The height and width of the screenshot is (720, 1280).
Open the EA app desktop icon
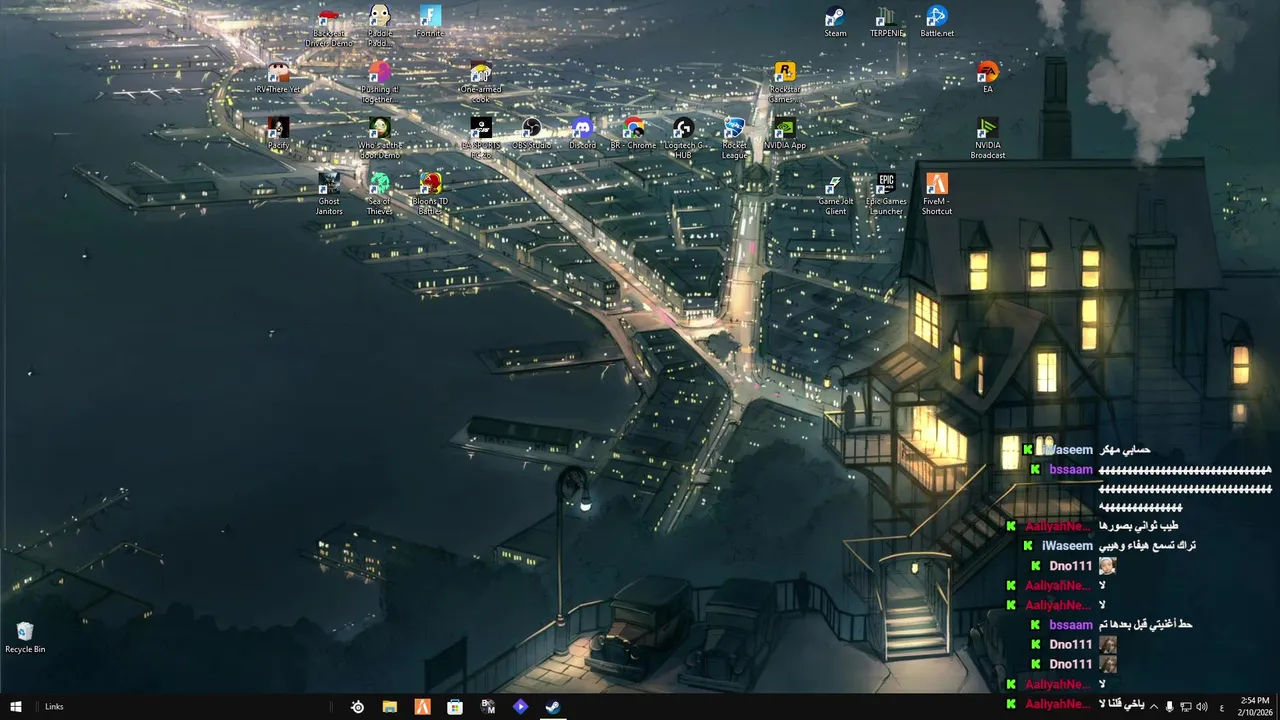point(988,78)
